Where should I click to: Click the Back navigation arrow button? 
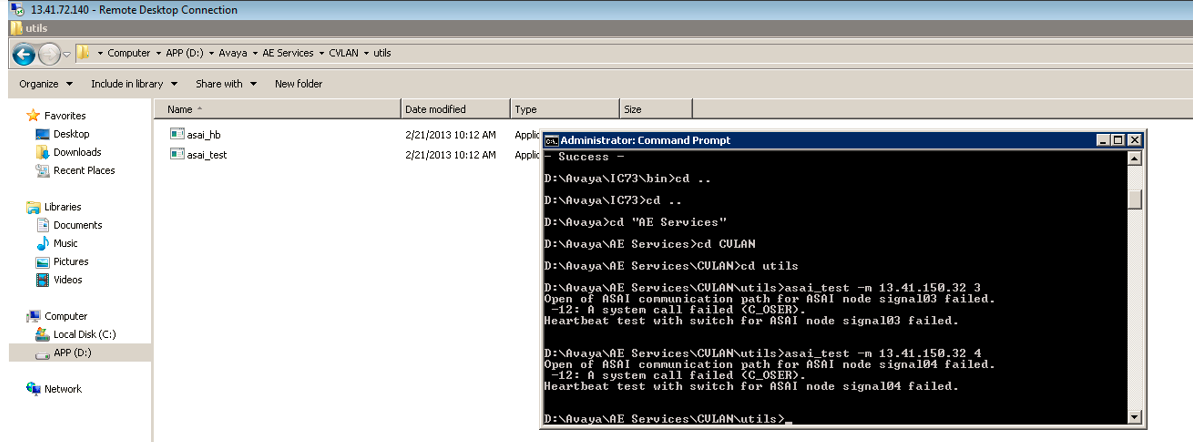pos(24,53)
